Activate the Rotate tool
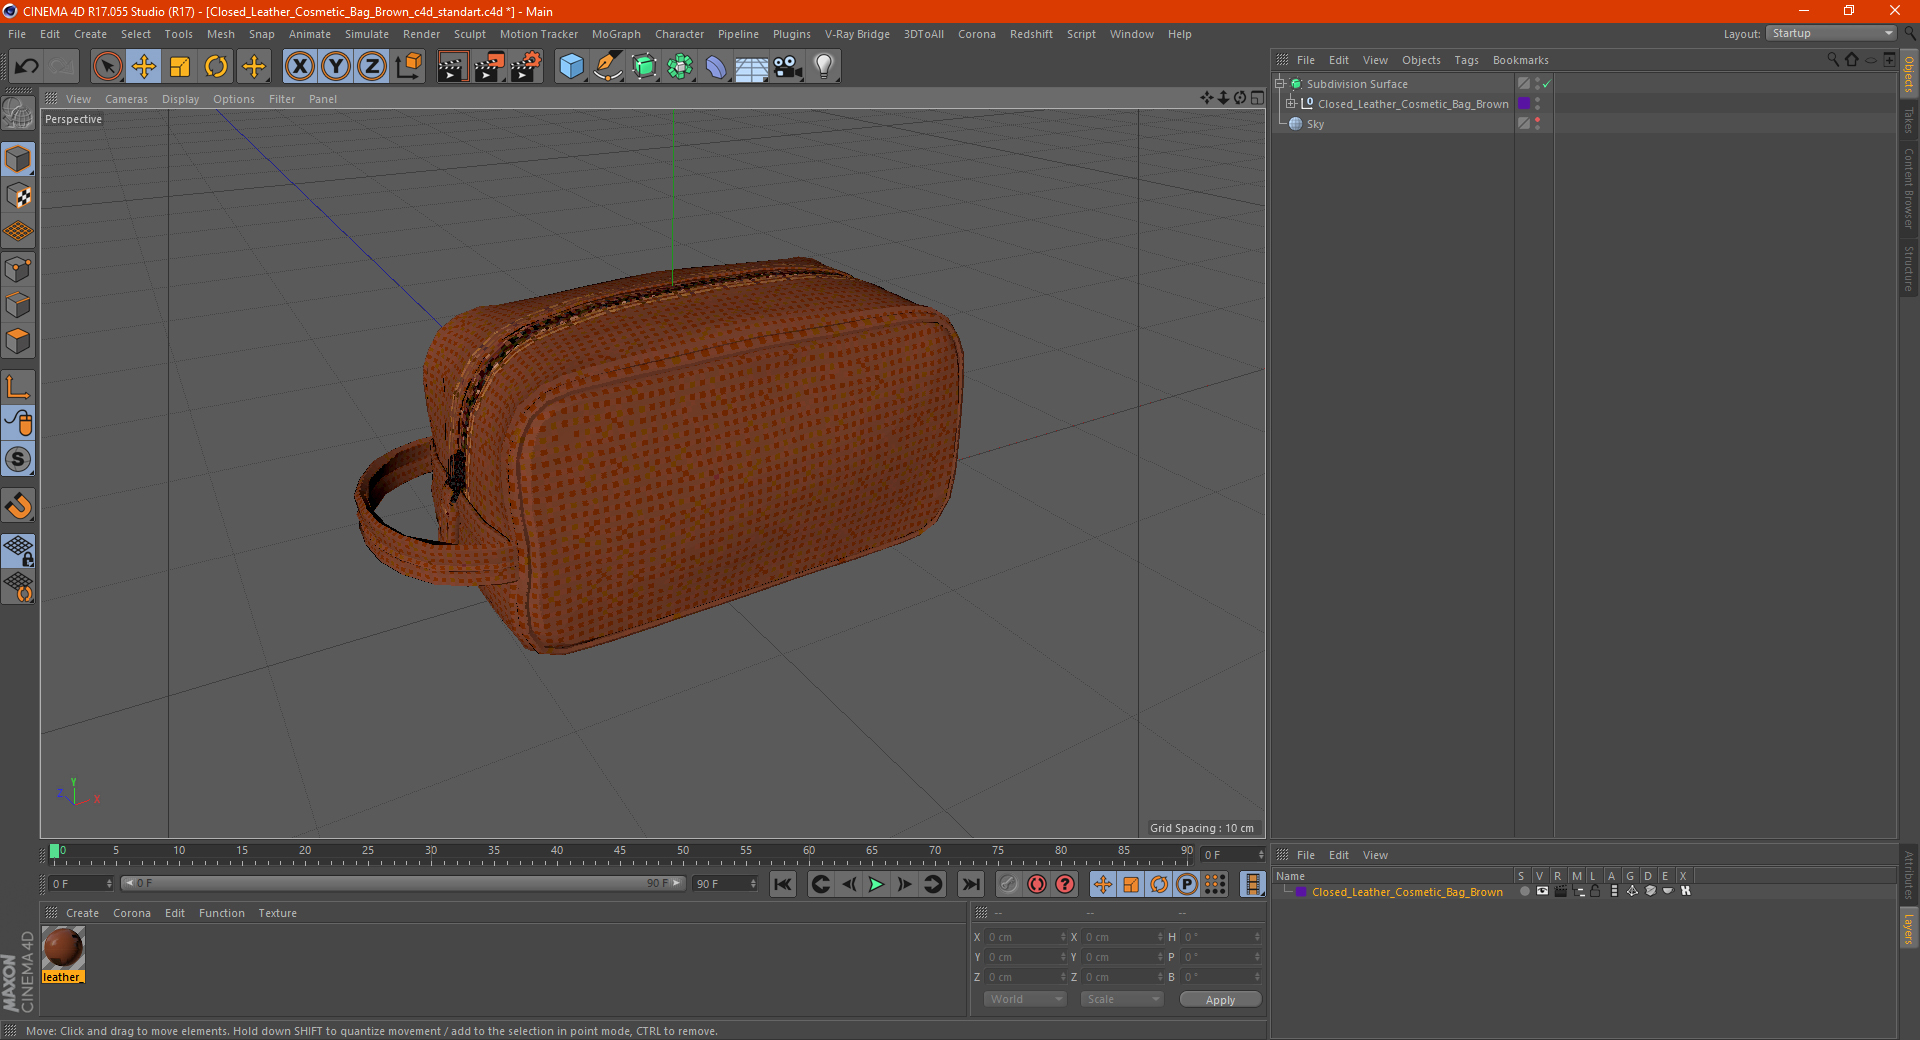The image size is (1920, 1040). pos(216,67)
